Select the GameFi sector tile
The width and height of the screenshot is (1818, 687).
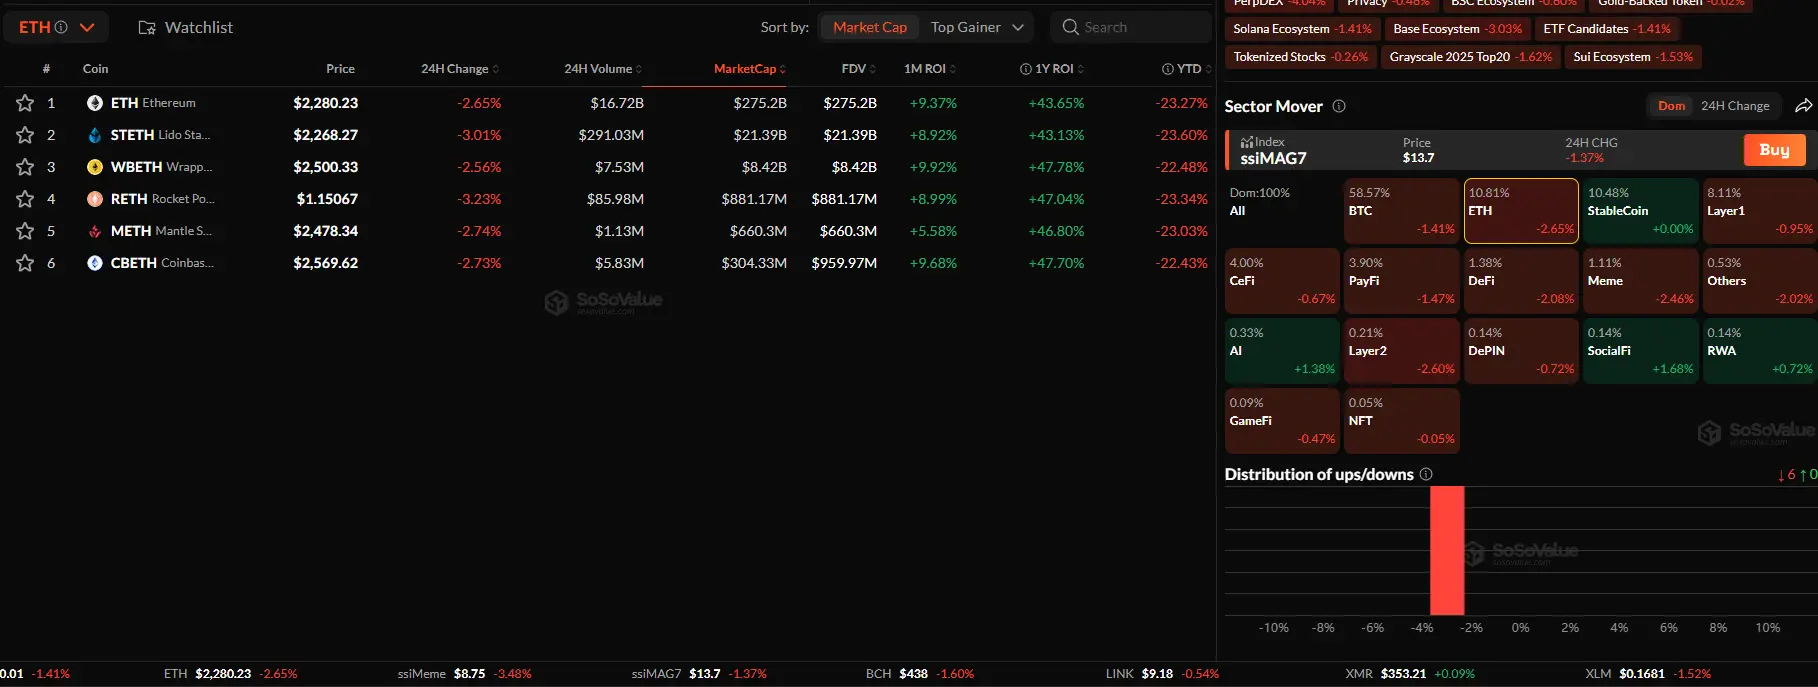[1282, 421]
